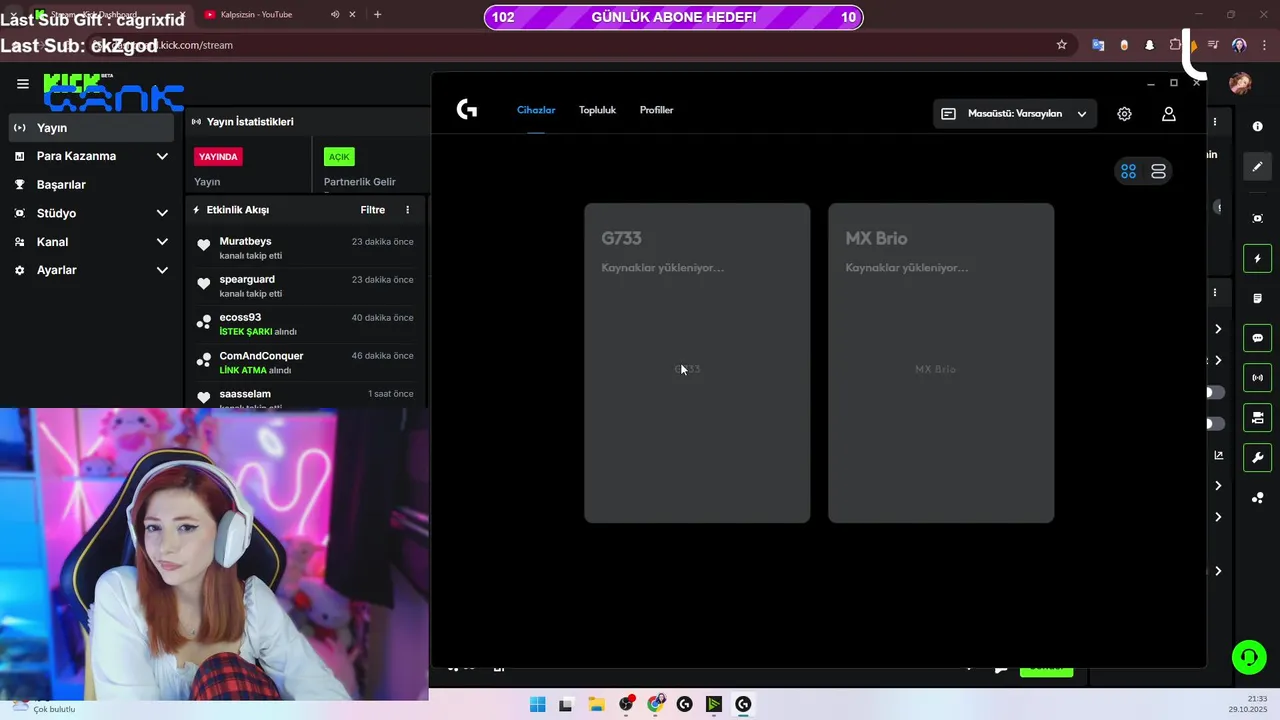Click info icon in Kick right toolbar

pos(1257,127)
